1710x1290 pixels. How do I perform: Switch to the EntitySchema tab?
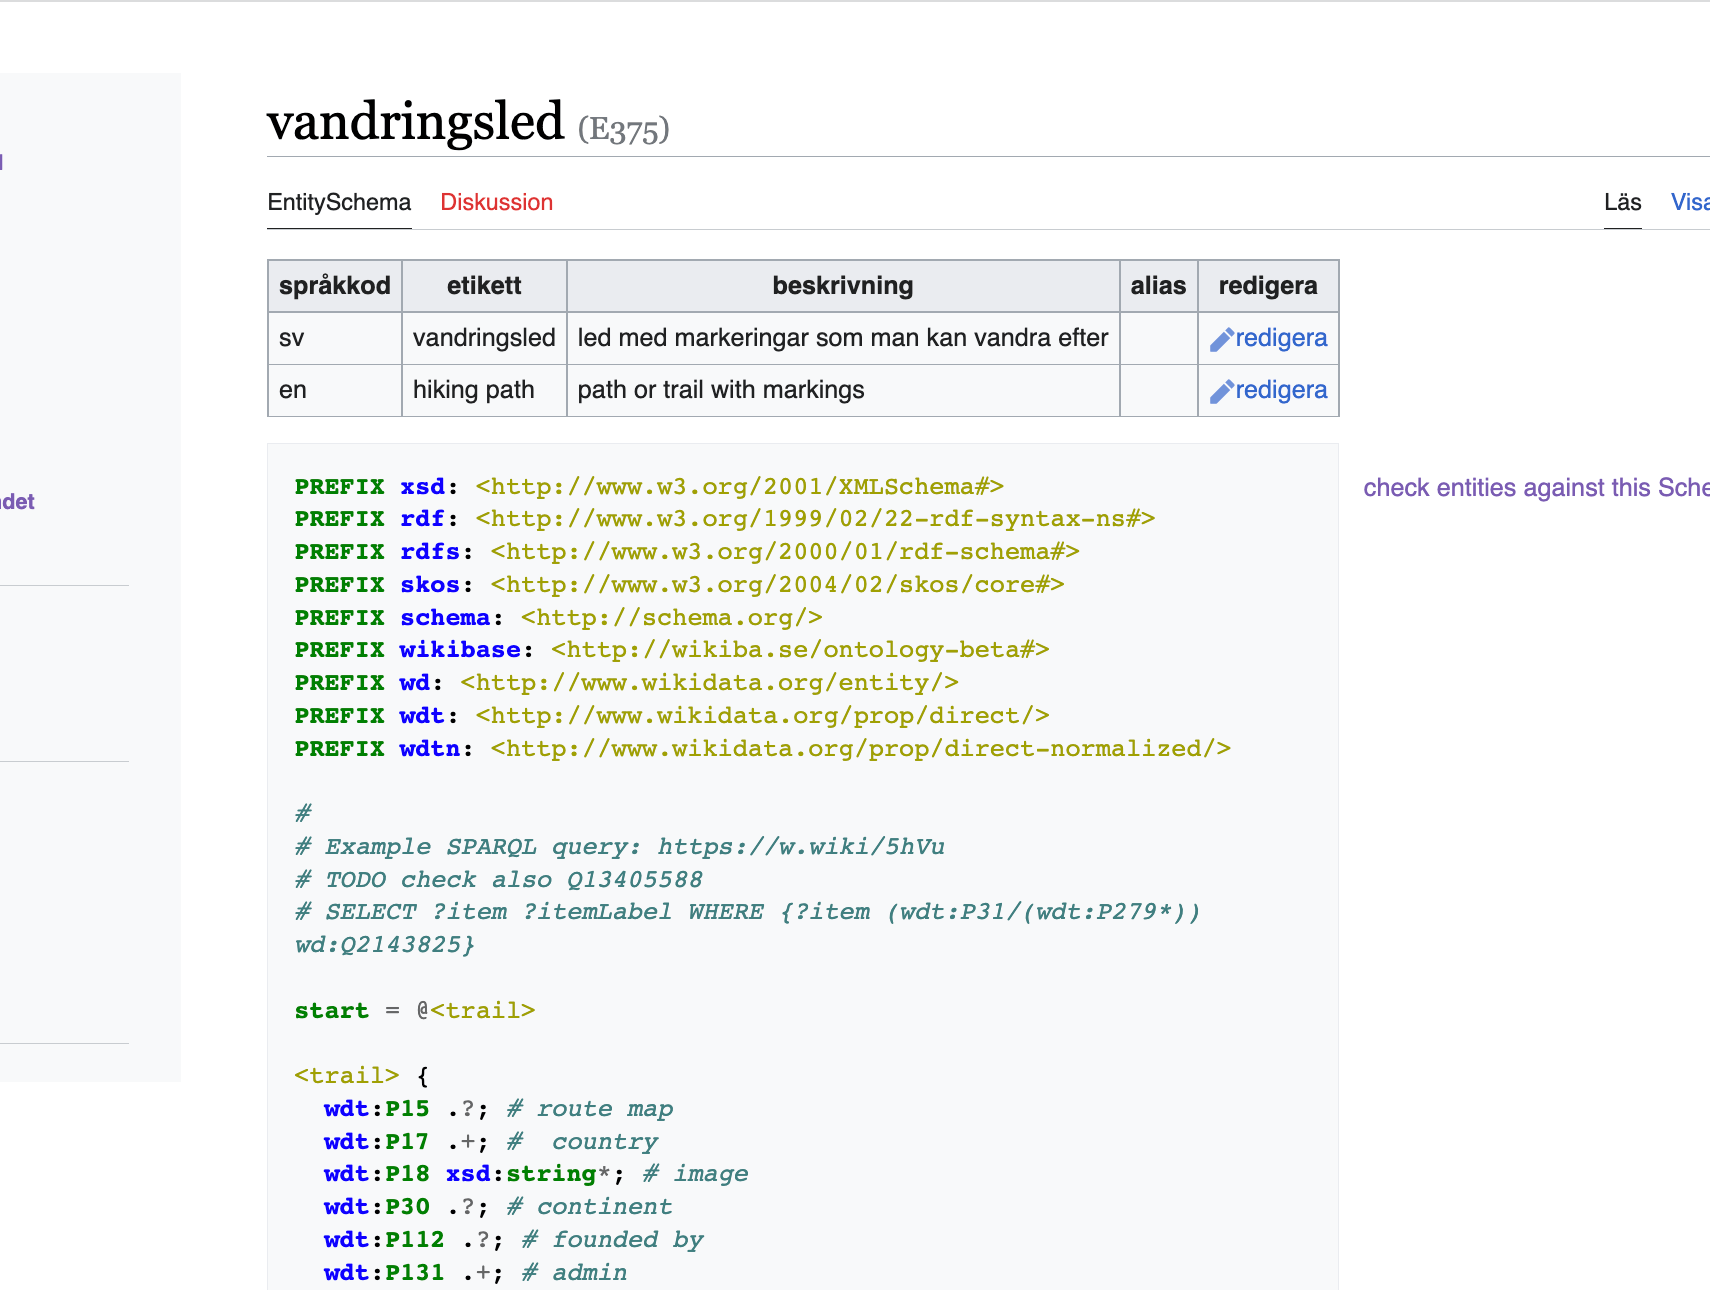[x=339, y=202]
